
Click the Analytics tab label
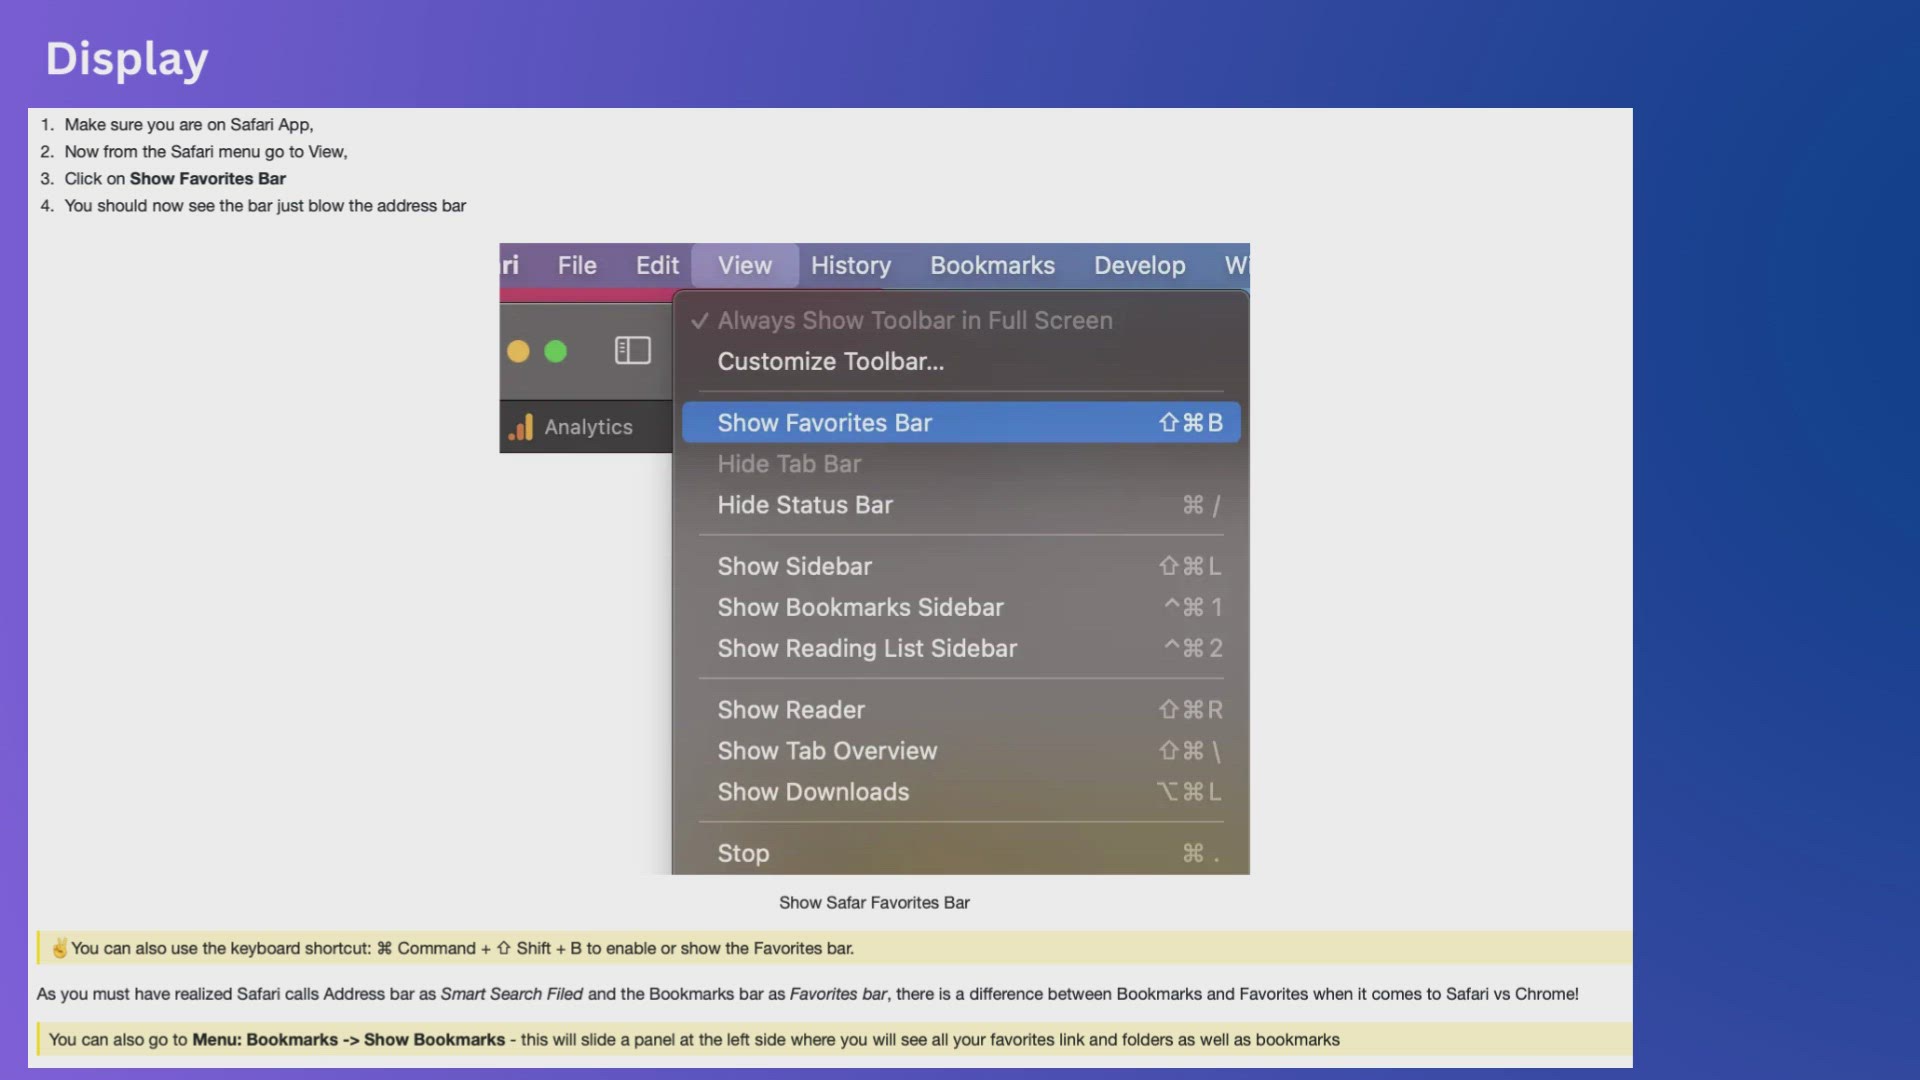pos(588,427)
